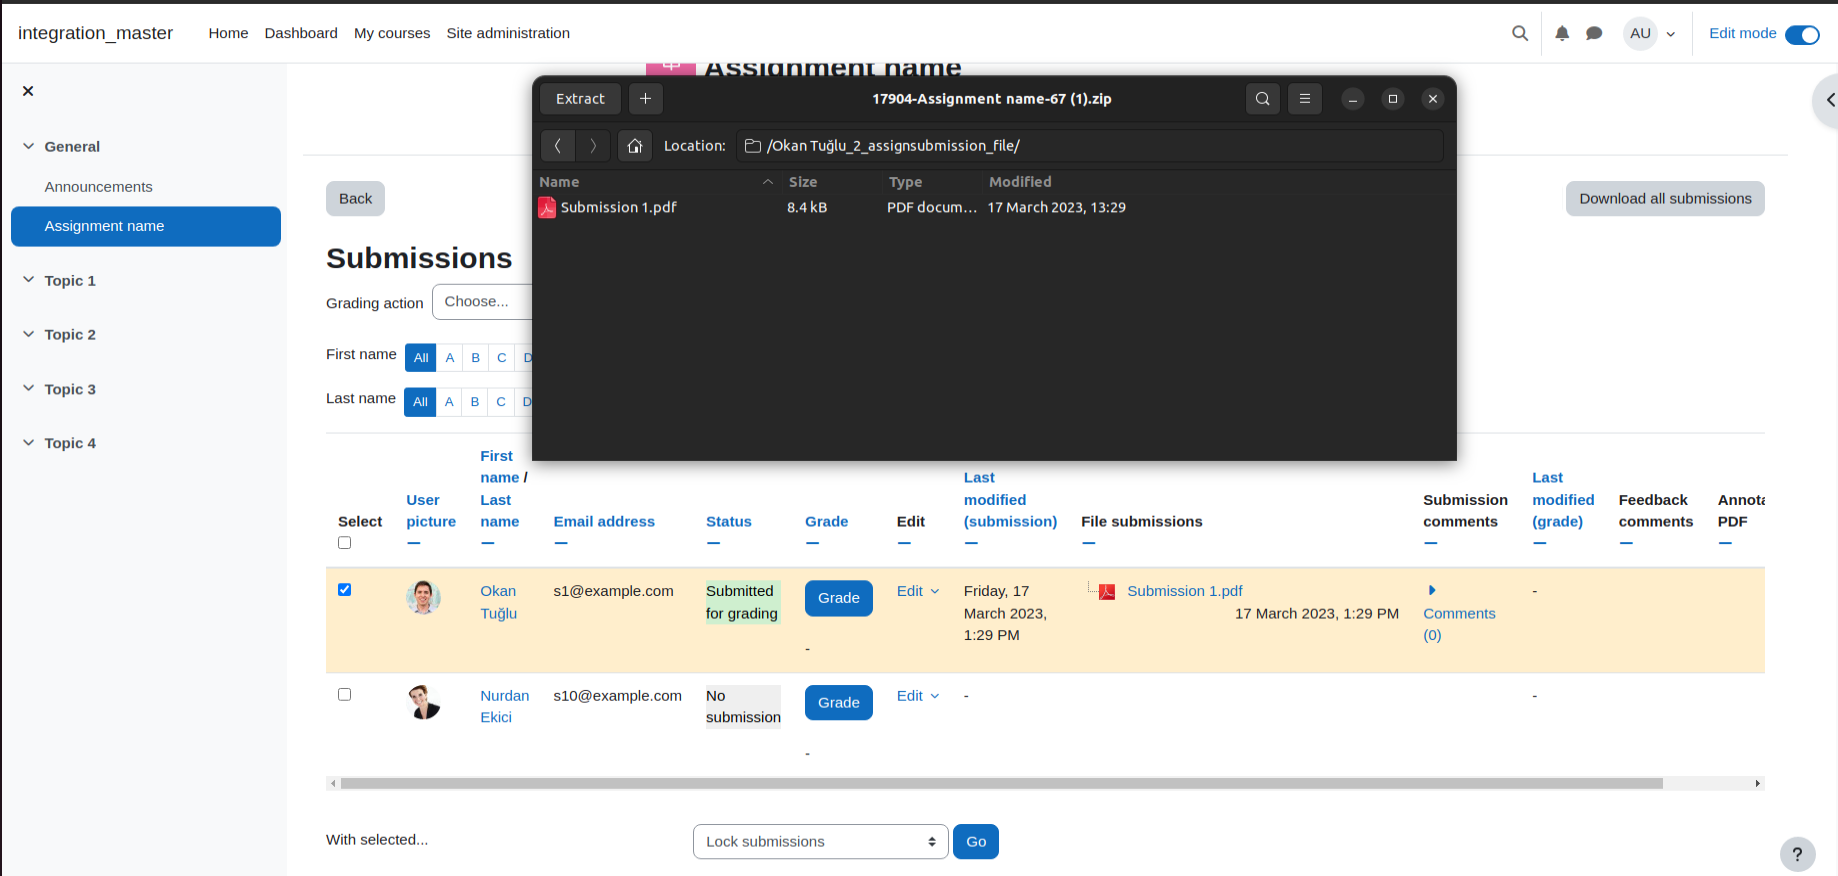This screenshot has height=876, width=1838.
Task: Click the table horizontal scrollbar
Action: pos(1001,784)
